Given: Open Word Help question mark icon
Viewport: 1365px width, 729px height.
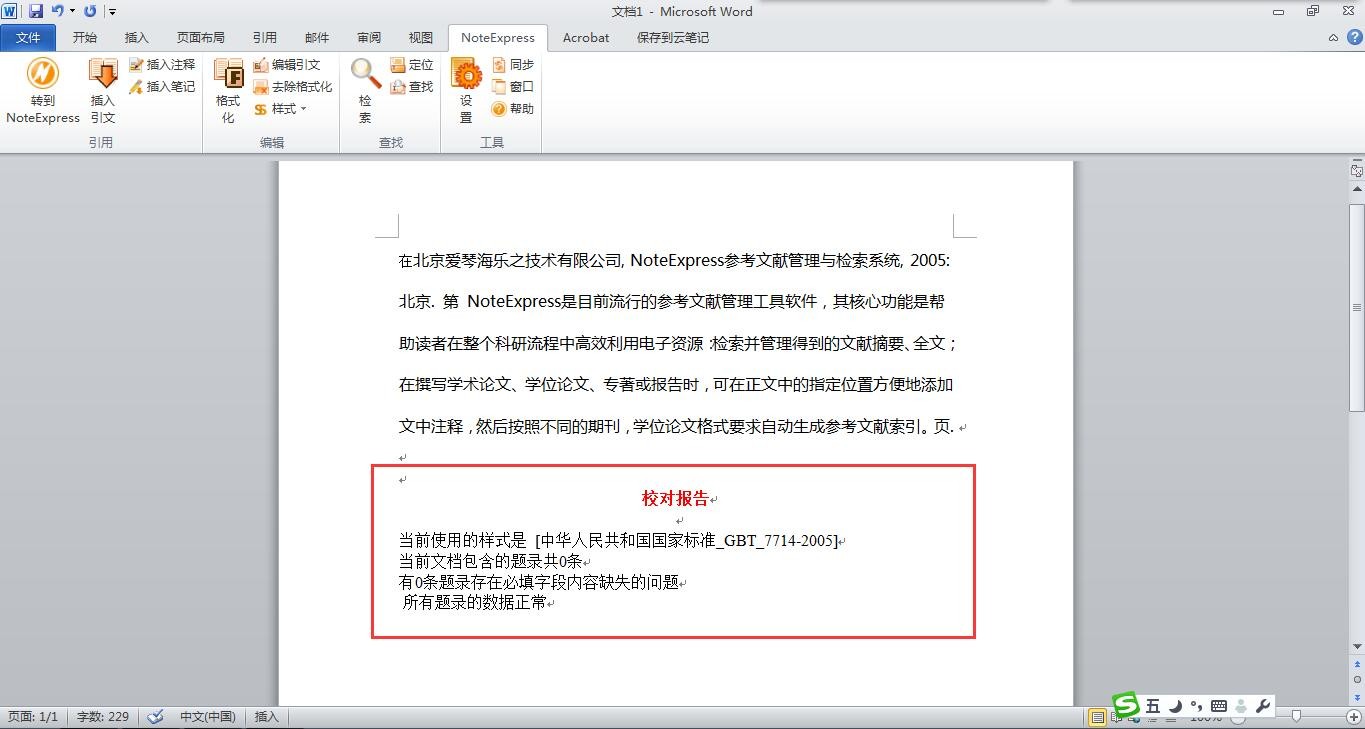Looking at the screenshot, I should click(x=1353, y=37).
